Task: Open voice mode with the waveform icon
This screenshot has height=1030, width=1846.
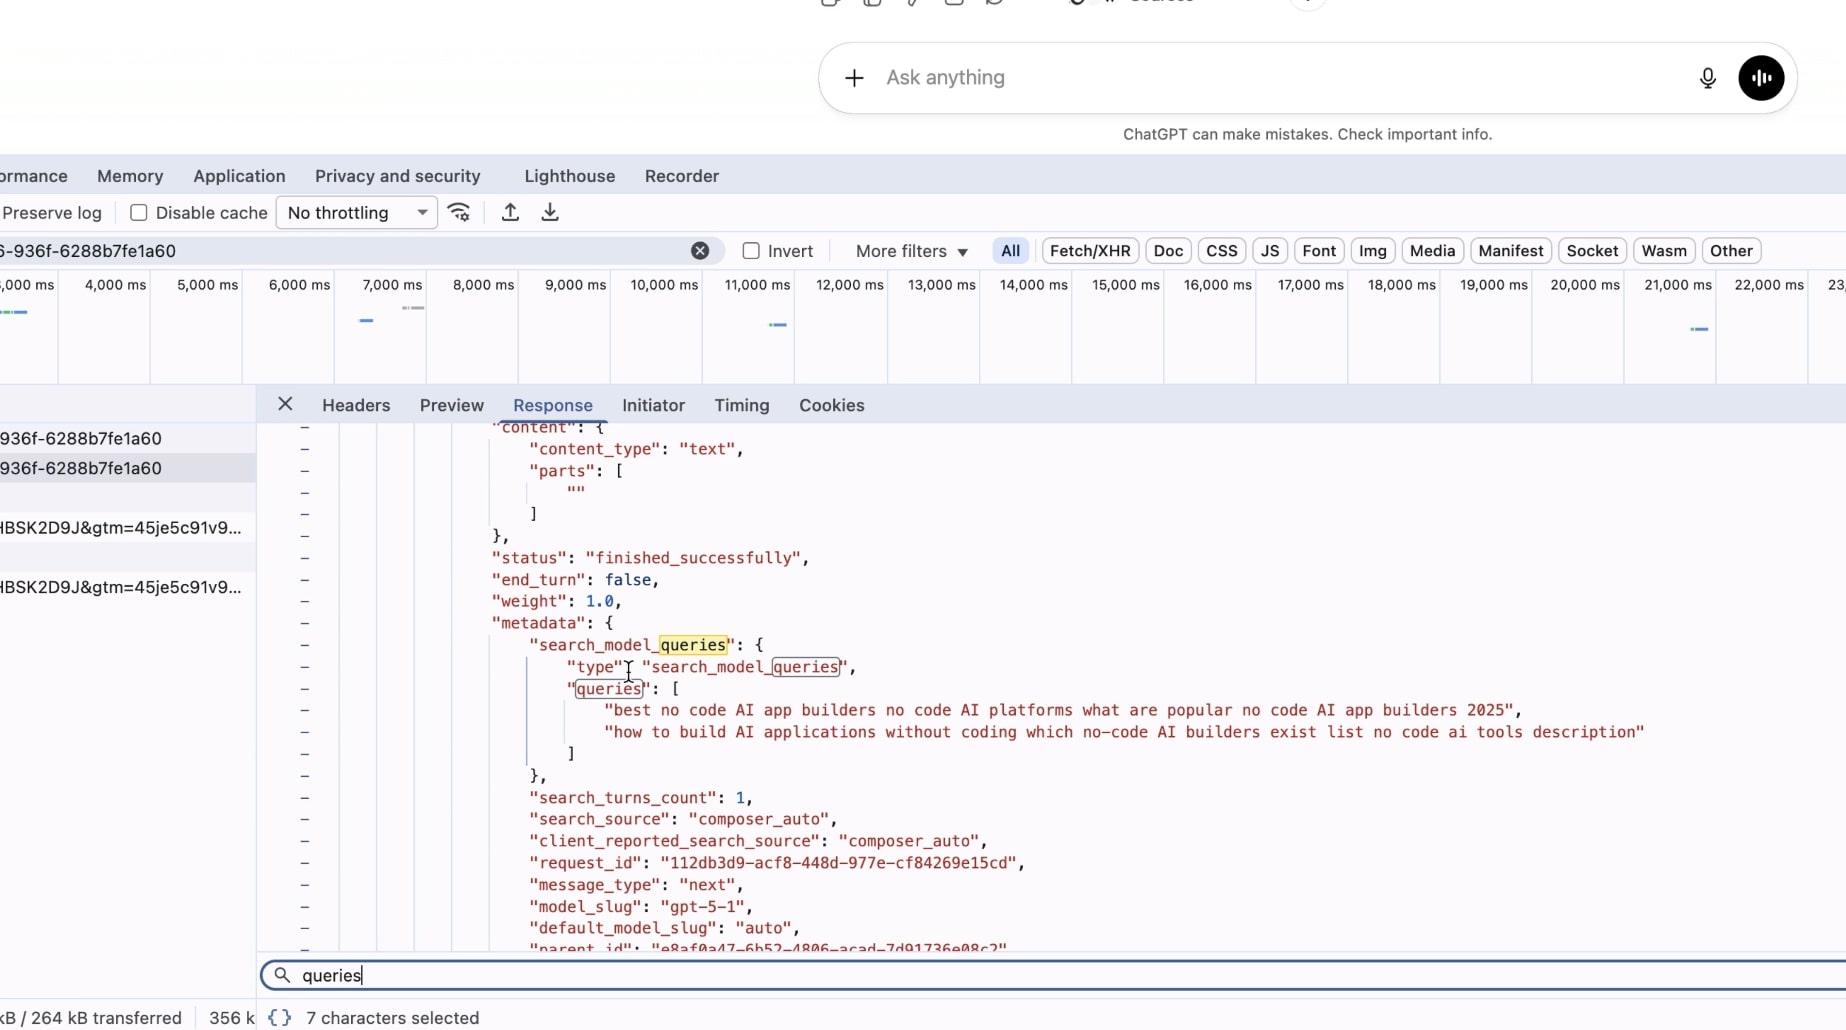Action: coord(1760,78)
